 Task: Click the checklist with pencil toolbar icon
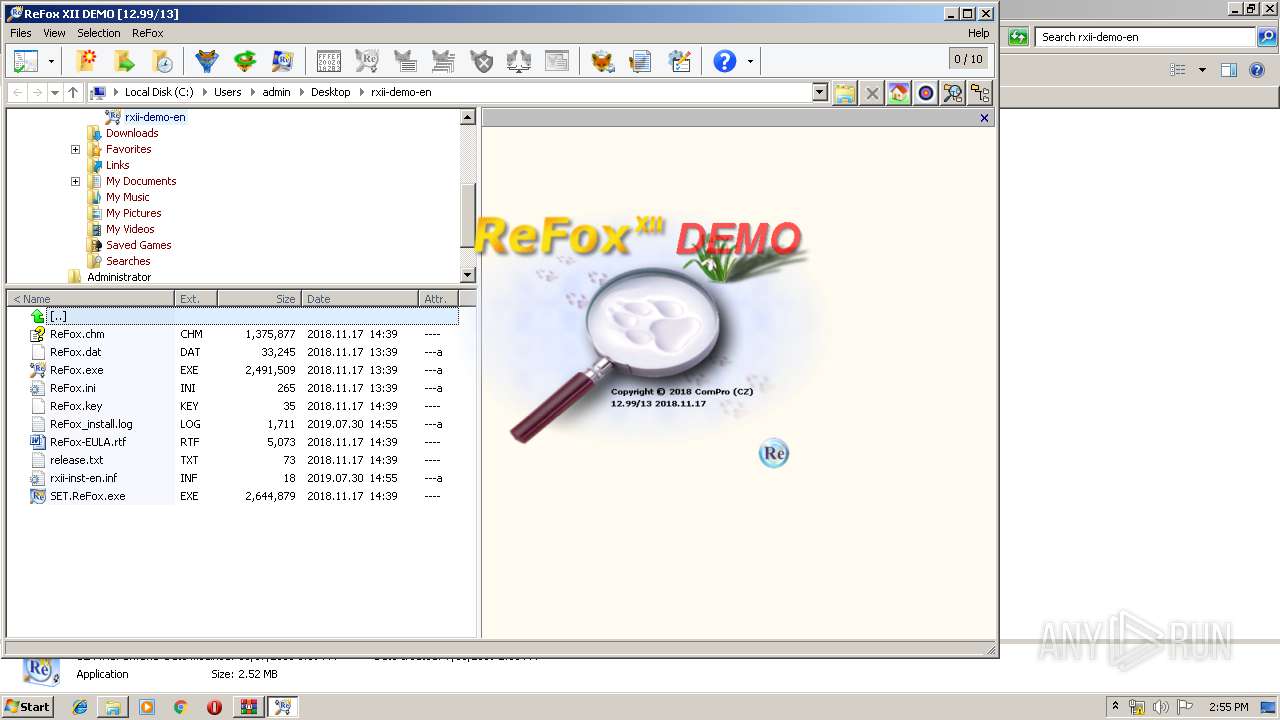click(680, 61)
